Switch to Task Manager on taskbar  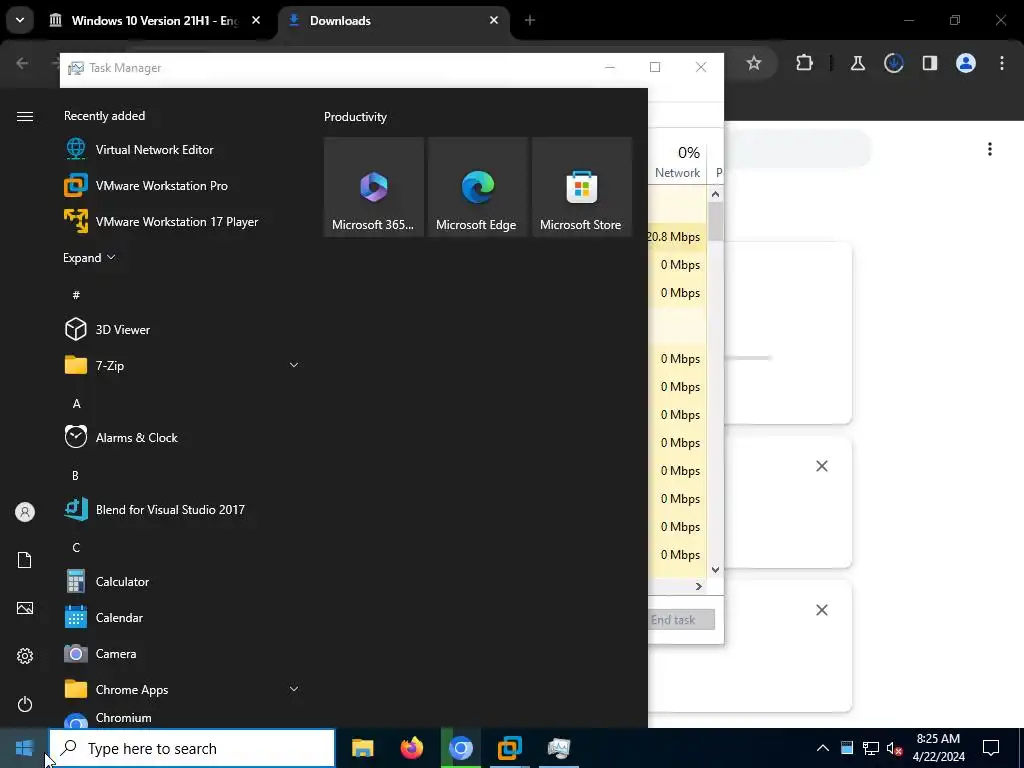[559, 748]
